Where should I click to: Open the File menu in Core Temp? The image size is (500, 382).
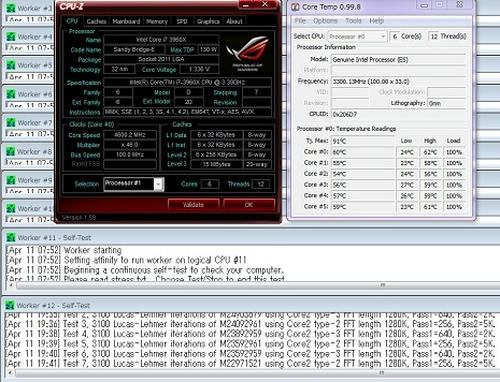(300, 21)
